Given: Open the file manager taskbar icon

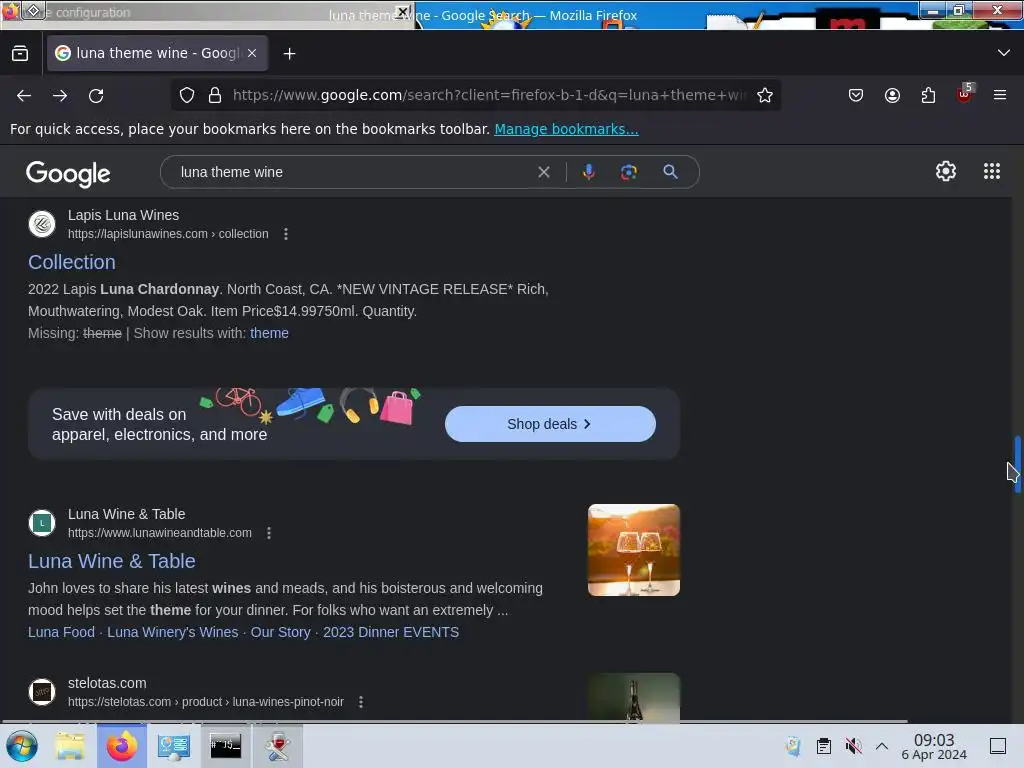Looking at the screenshot, I should tap(70, 746).
